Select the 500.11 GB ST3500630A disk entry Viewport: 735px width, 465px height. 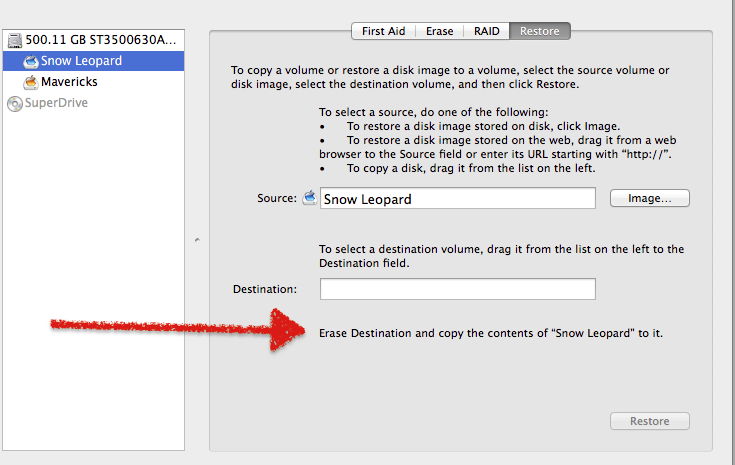pyautogui.click(x=101, y=40)
